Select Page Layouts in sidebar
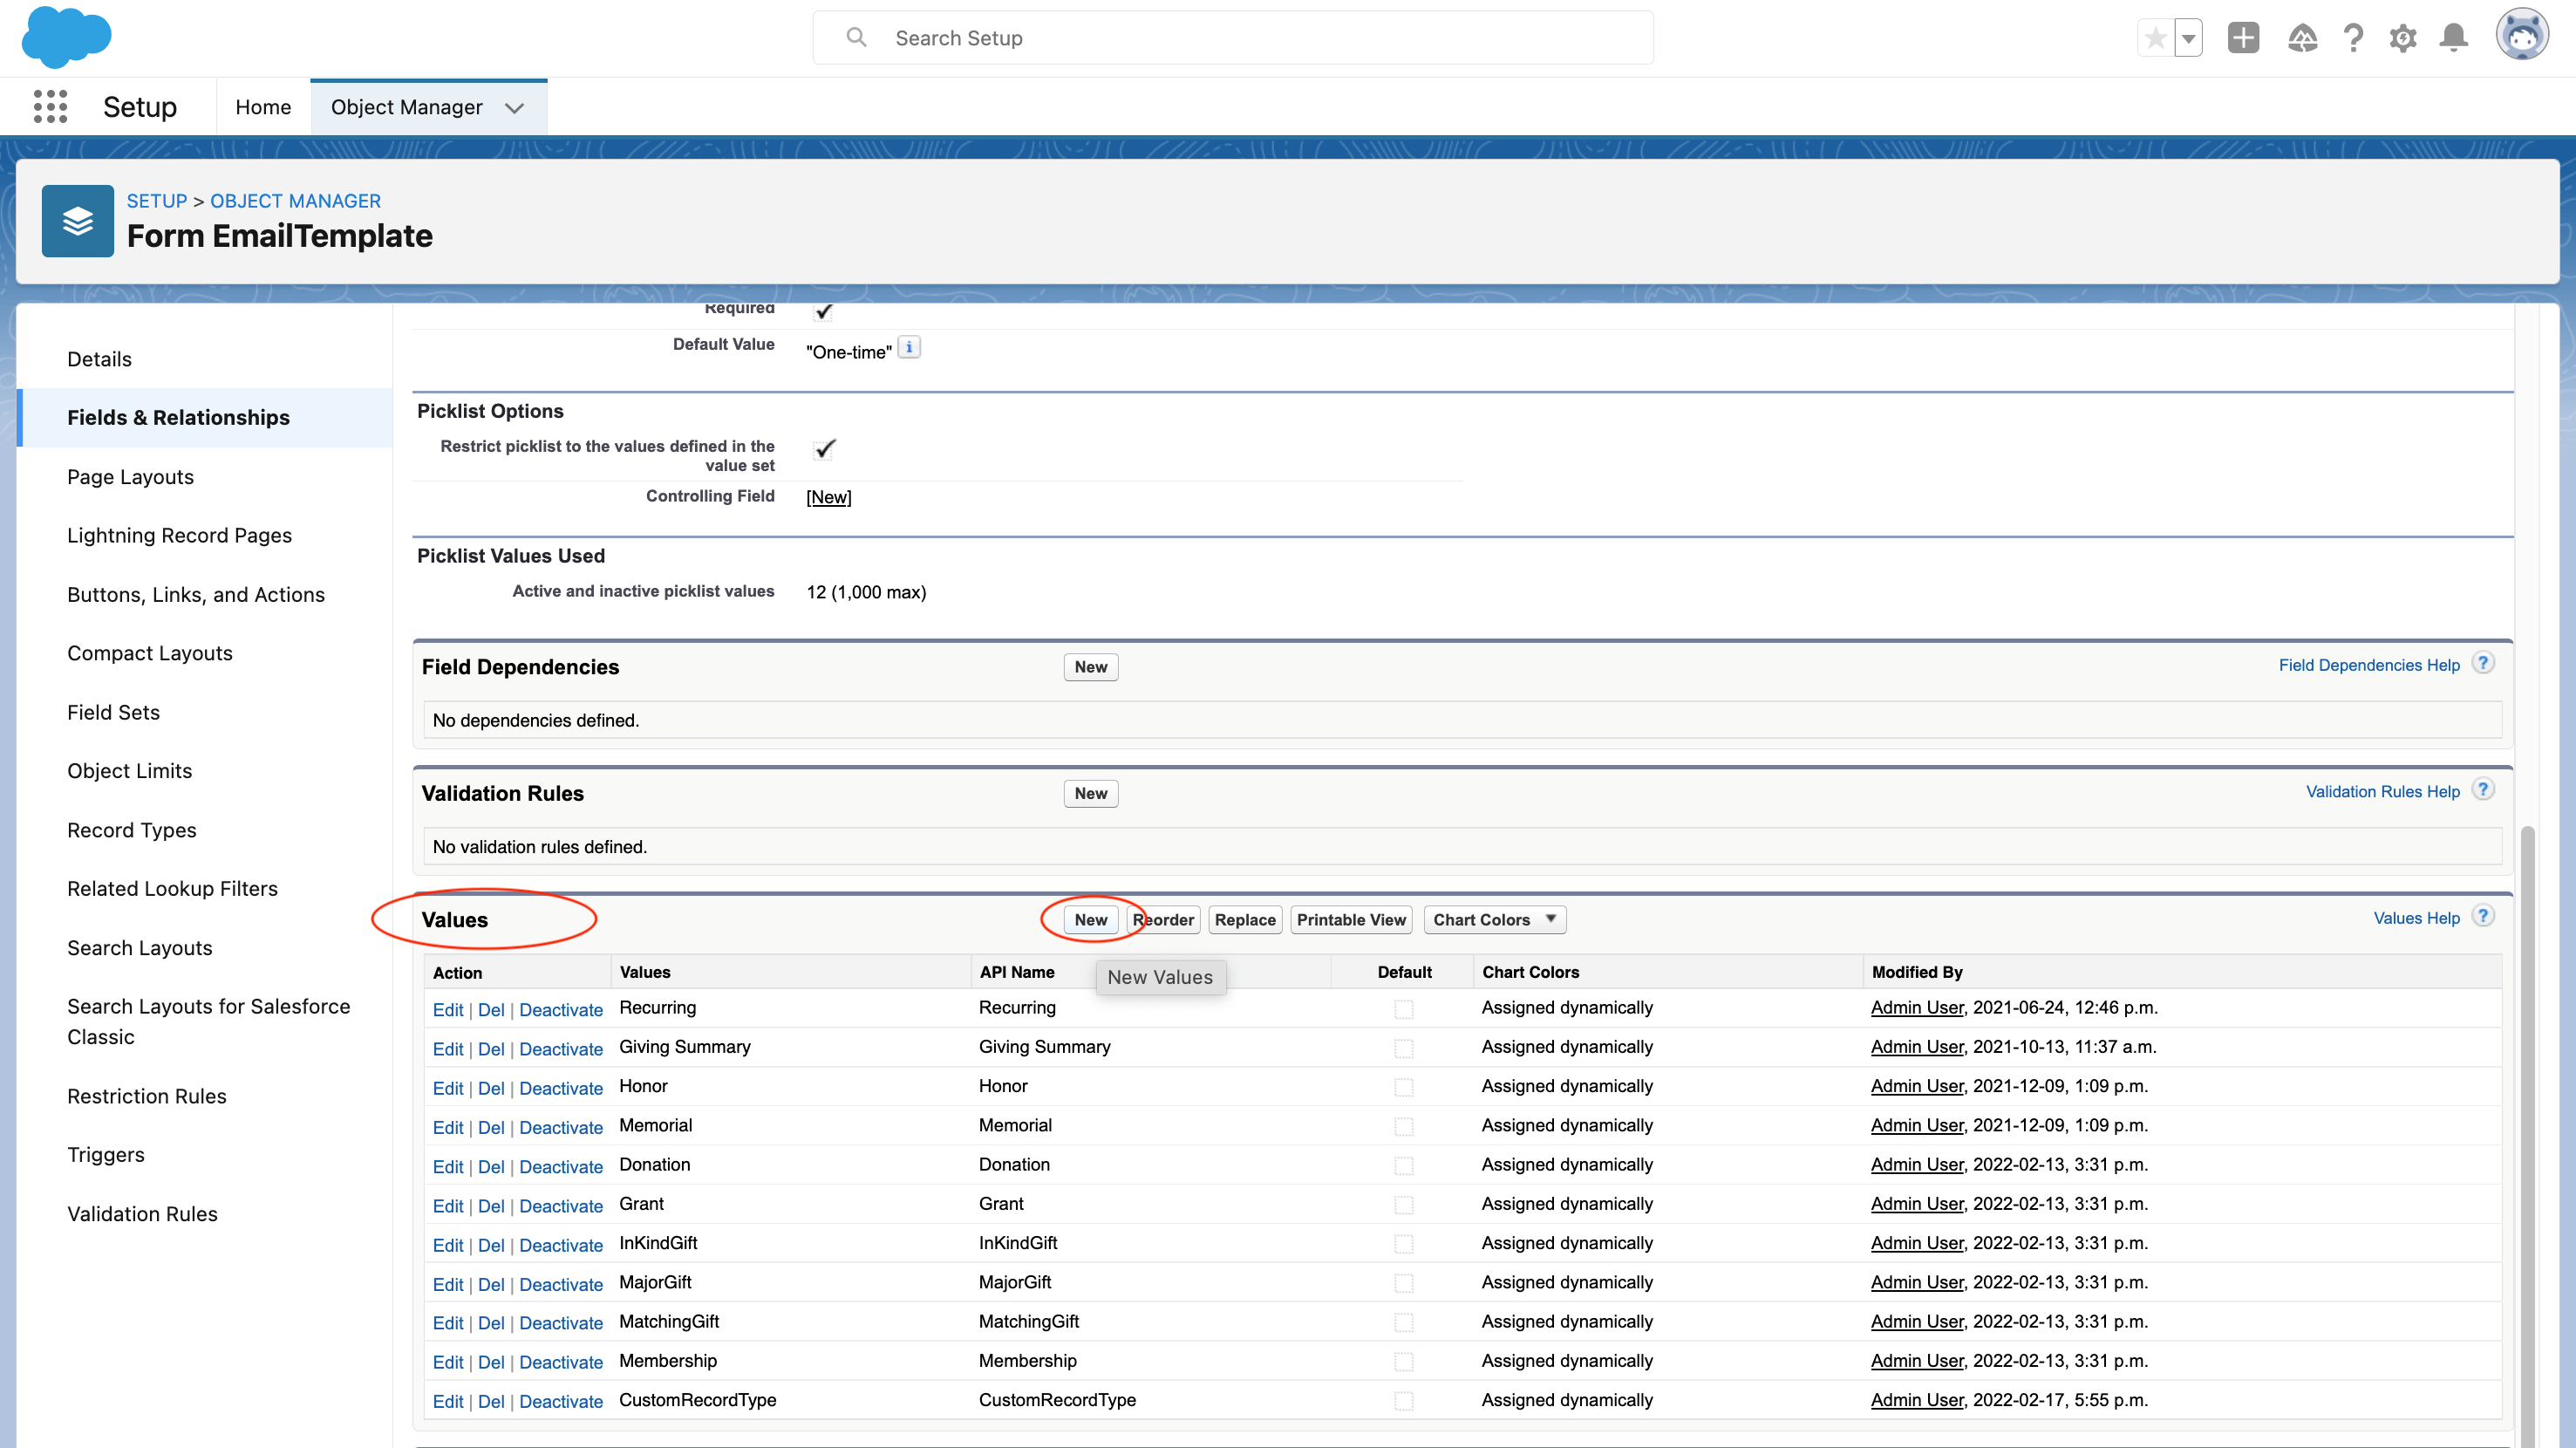 coord(130,477)
